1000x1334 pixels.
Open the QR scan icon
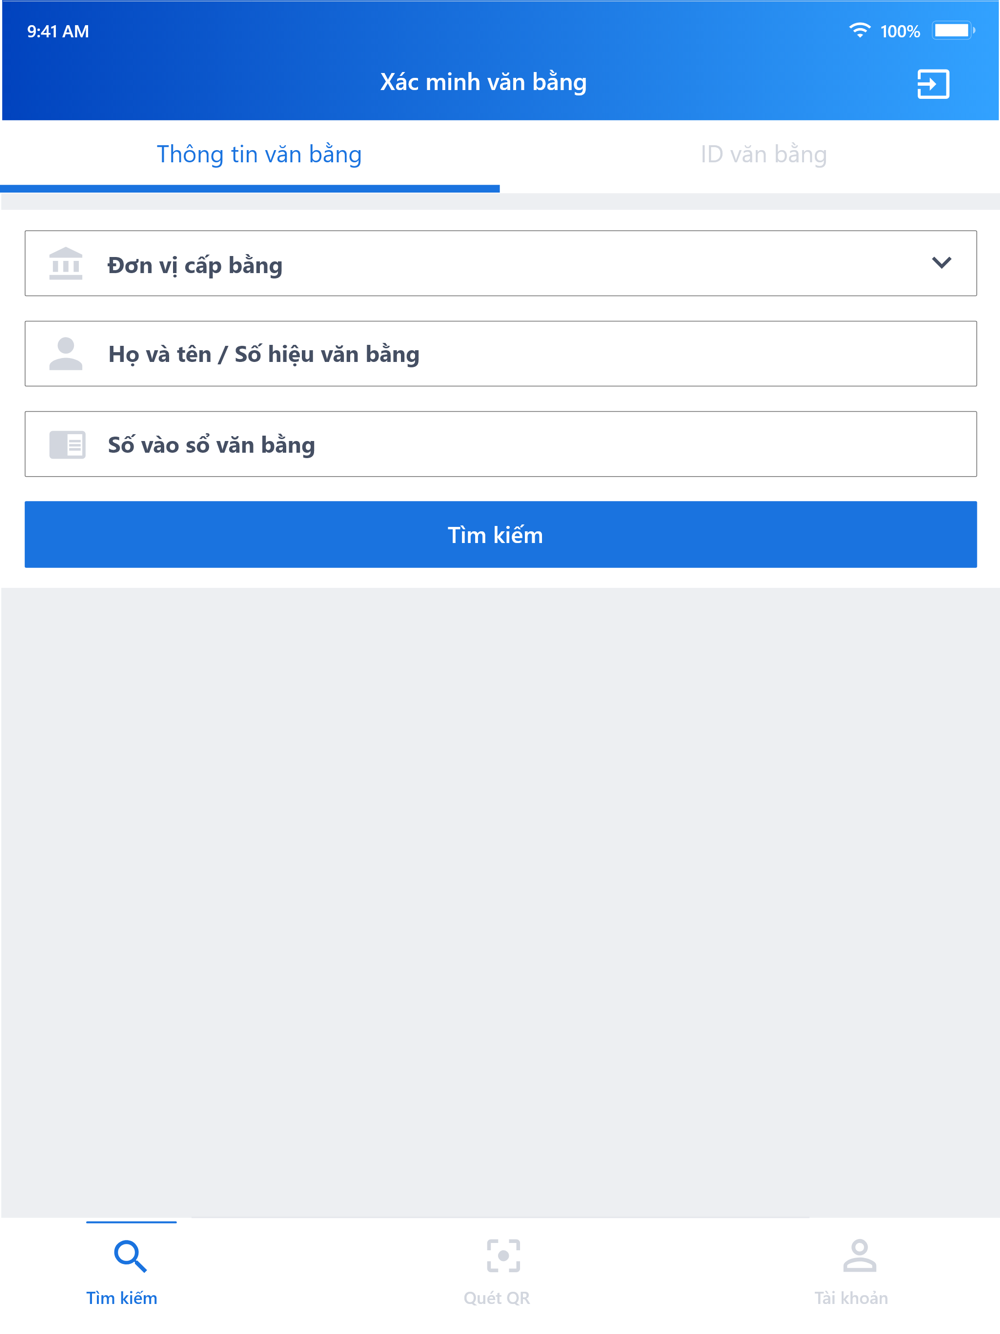(x=503, y=1256)
